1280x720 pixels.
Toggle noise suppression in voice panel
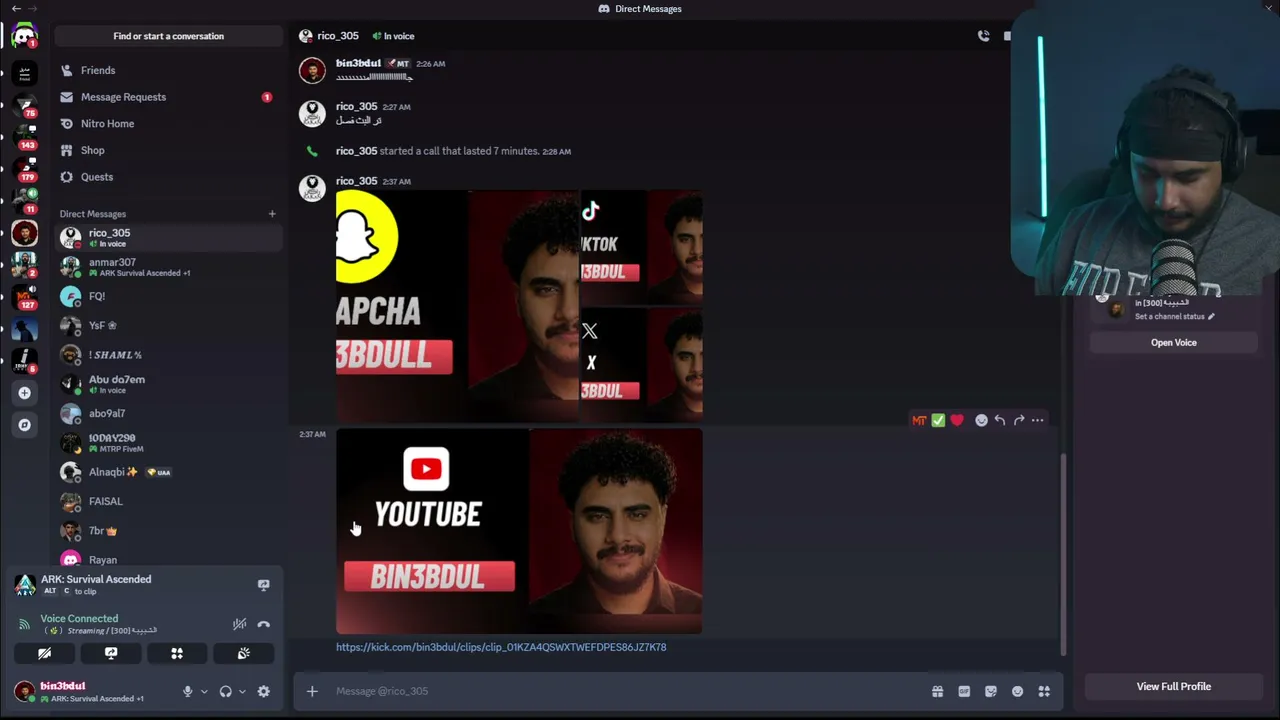click(239, 624)
